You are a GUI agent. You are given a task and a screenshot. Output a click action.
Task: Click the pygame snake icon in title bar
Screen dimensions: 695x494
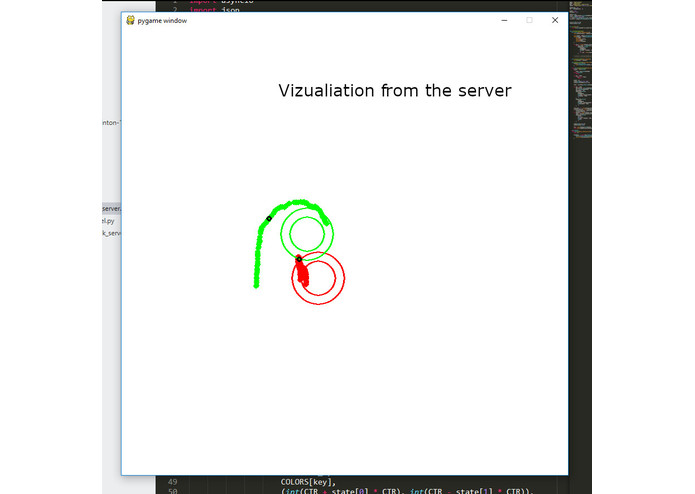tap(130, 20)
